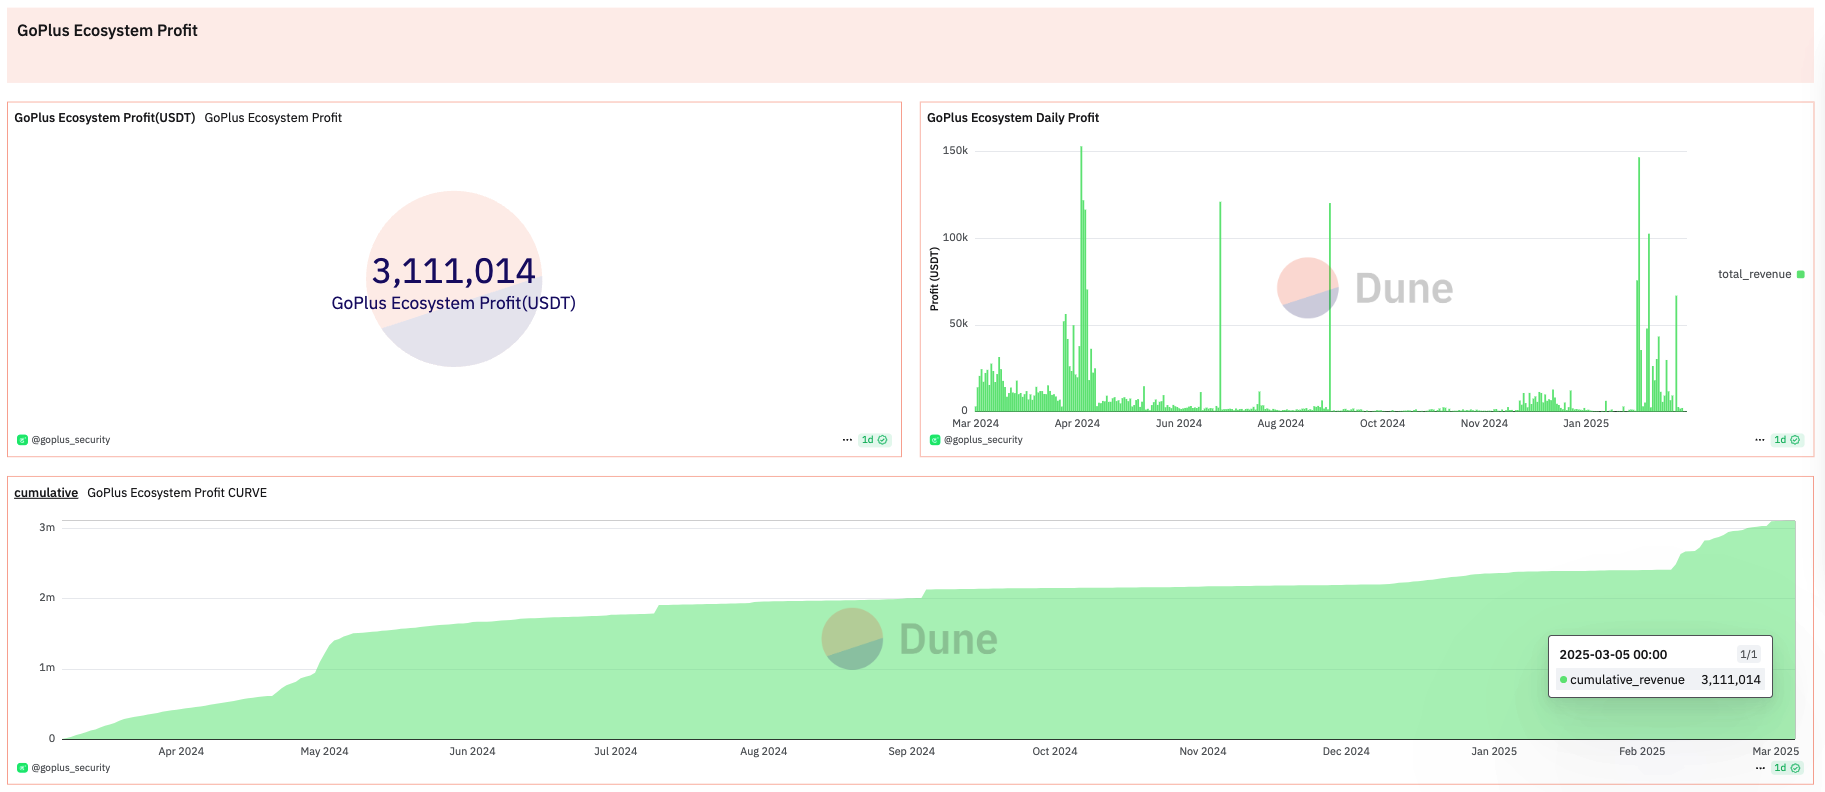Click 1d refresh badge on Daily Profit panel

pos(1787,440)
